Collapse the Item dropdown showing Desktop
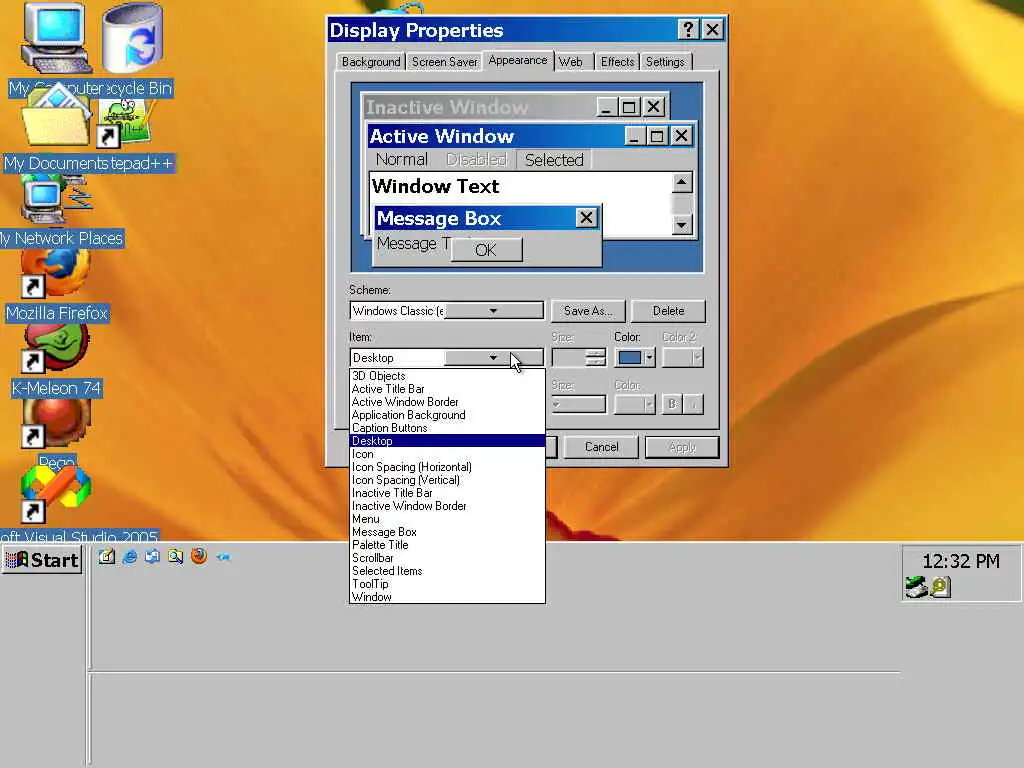Image resolution: width=1024 pixels, height=768 pixels. (494, 357)
